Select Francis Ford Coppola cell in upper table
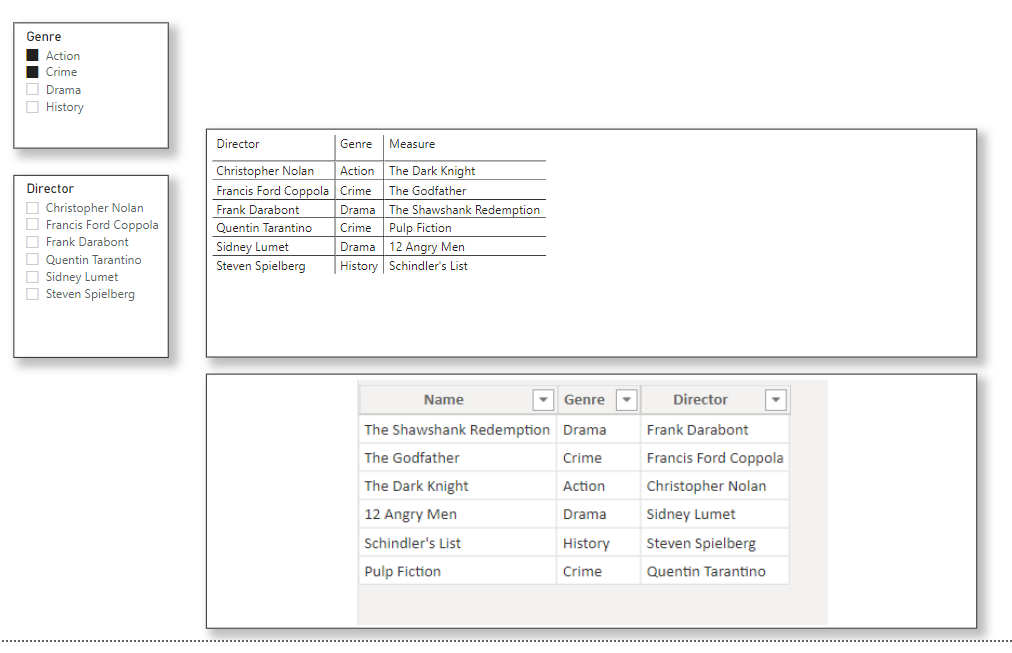 [x=272, y=191]
